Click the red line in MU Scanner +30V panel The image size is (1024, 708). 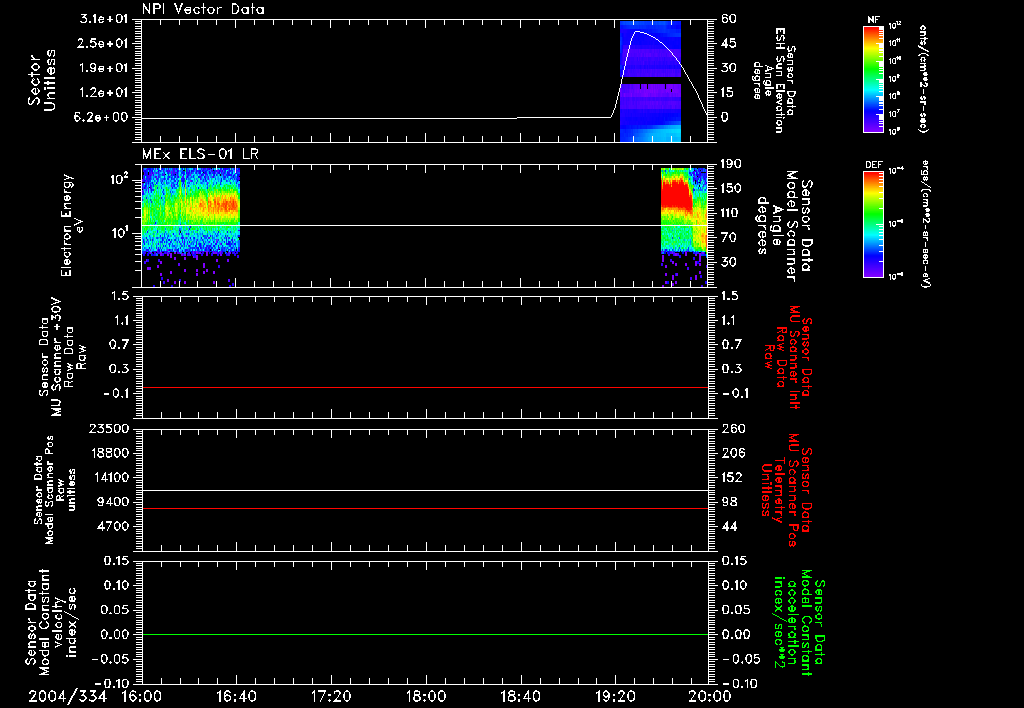pyautogui.click(x=425, y=387)
